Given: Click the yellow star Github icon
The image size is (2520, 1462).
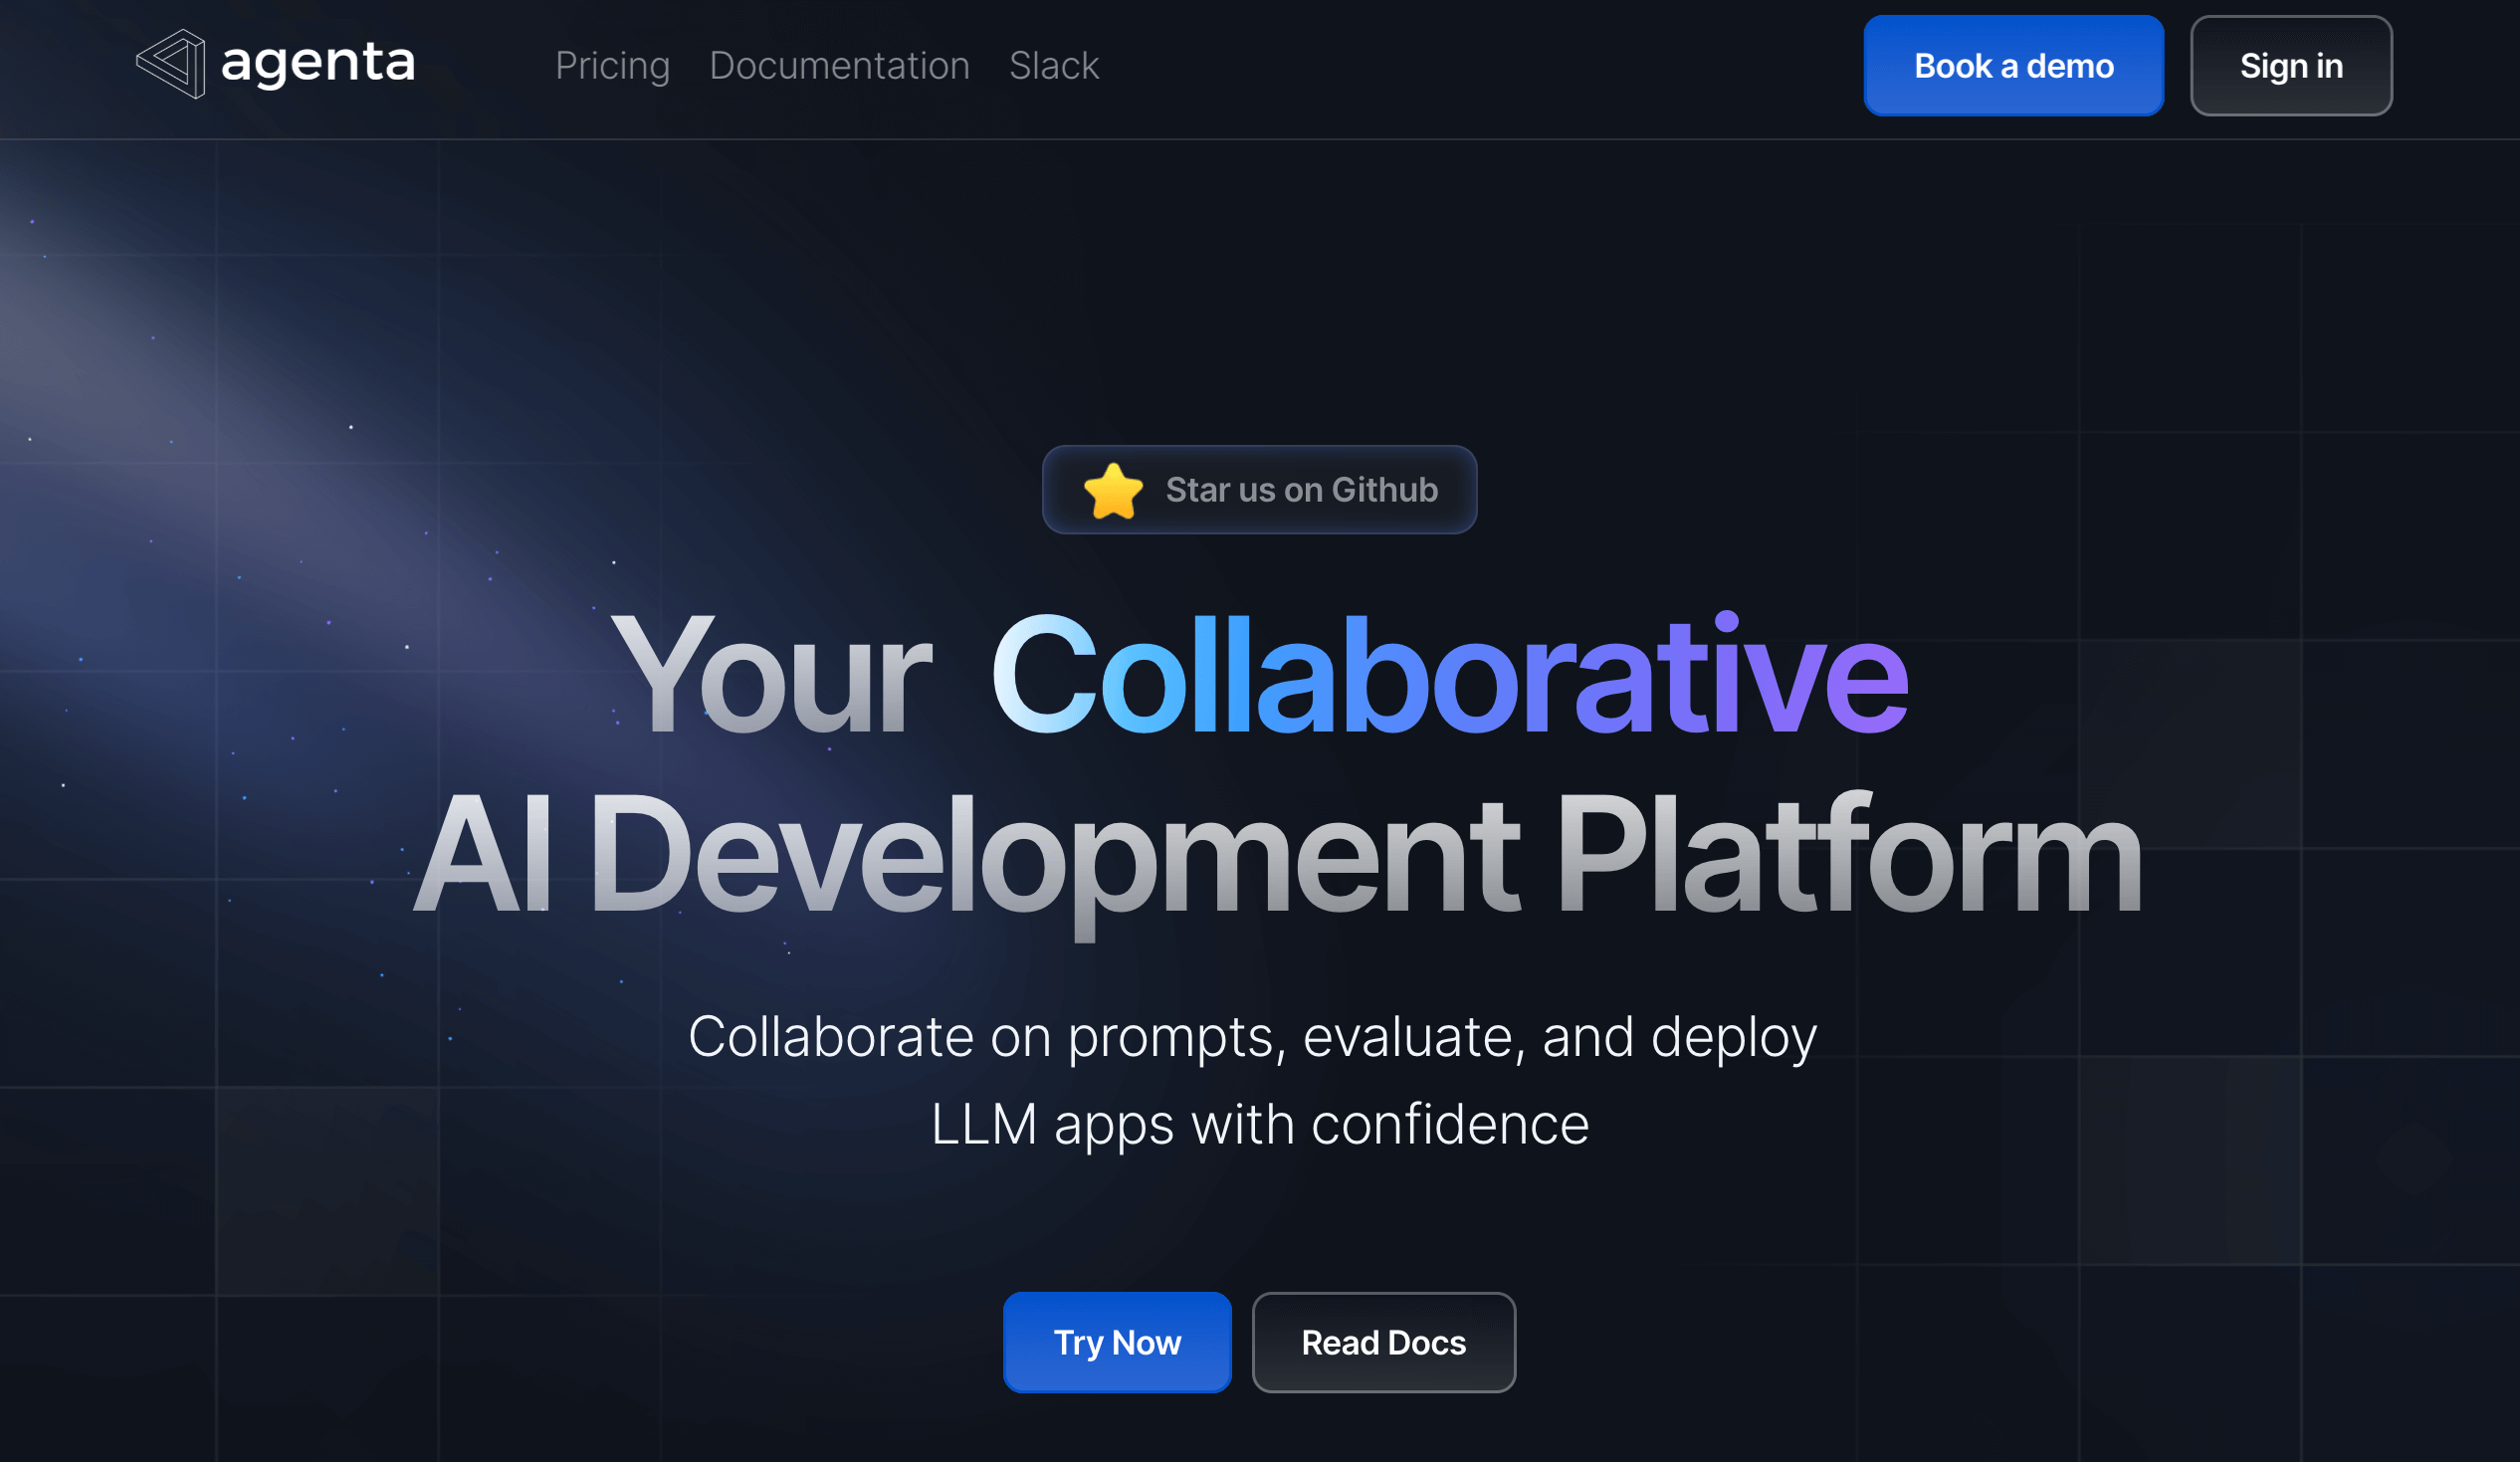Looking at the screenshot, I should 1111,491.
